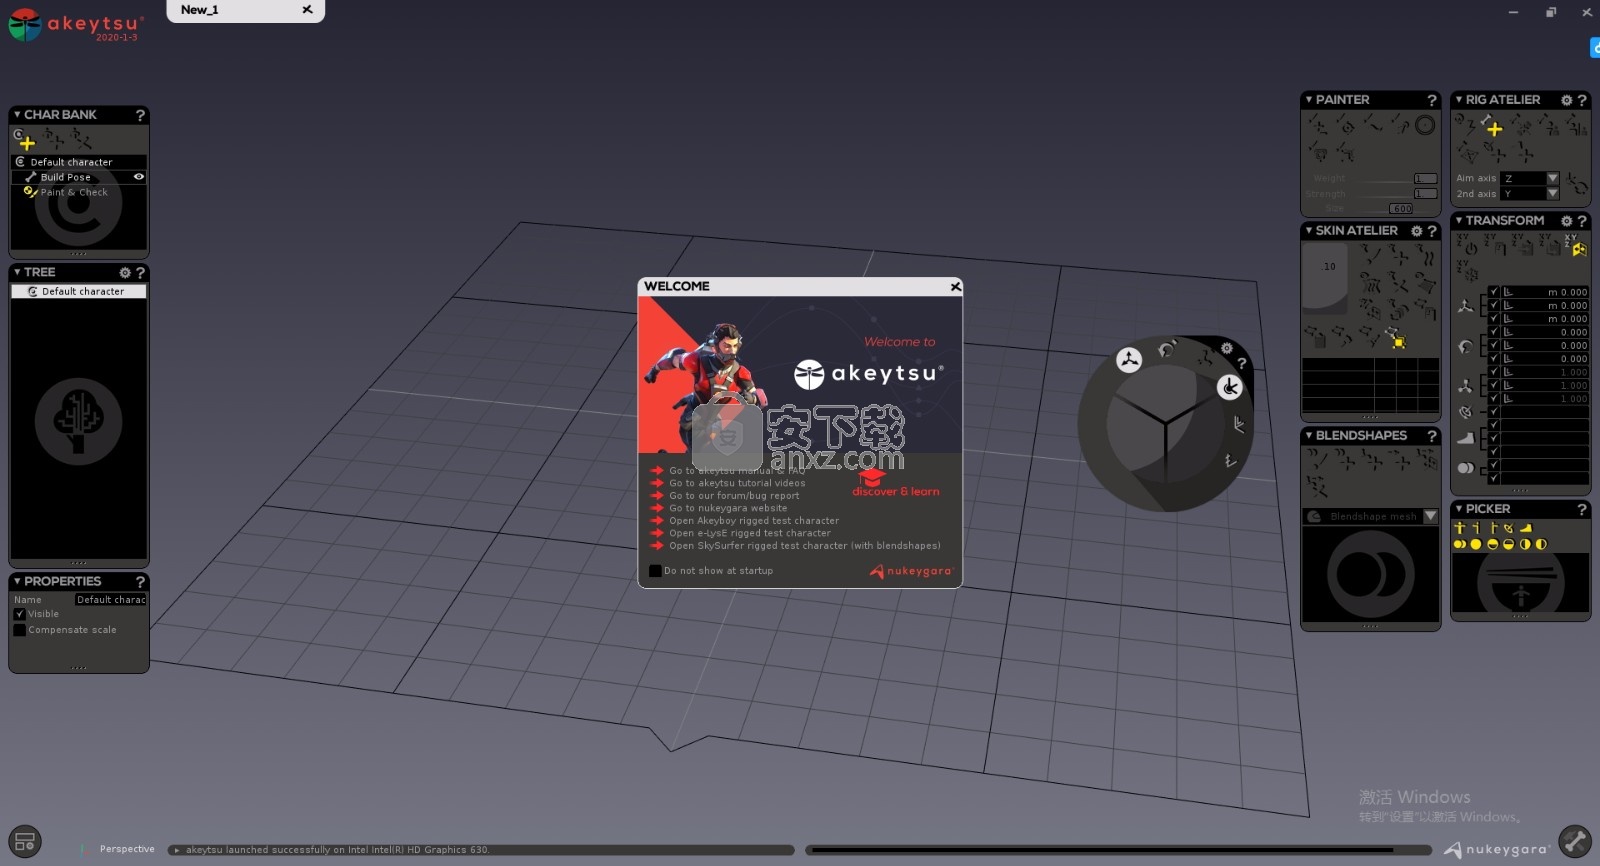This screenshot has height=866, width=1600.
Task: Open Aim axis dropdown
Action: click(x=1552, y=178)
